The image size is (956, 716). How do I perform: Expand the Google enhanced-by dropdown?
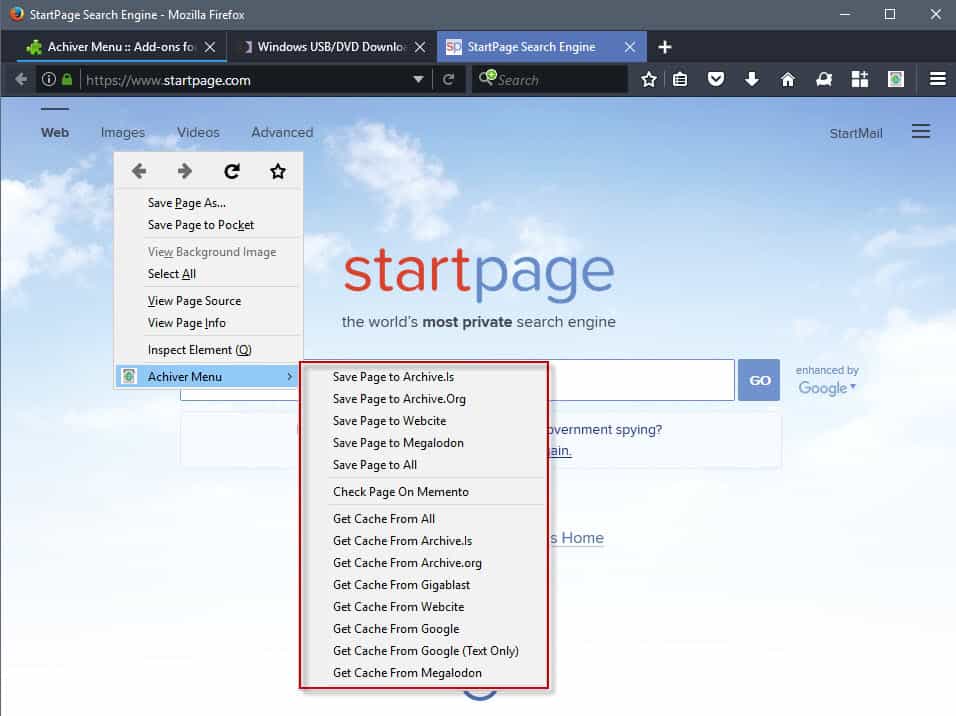pyautogui.click(x=827, y=388)
